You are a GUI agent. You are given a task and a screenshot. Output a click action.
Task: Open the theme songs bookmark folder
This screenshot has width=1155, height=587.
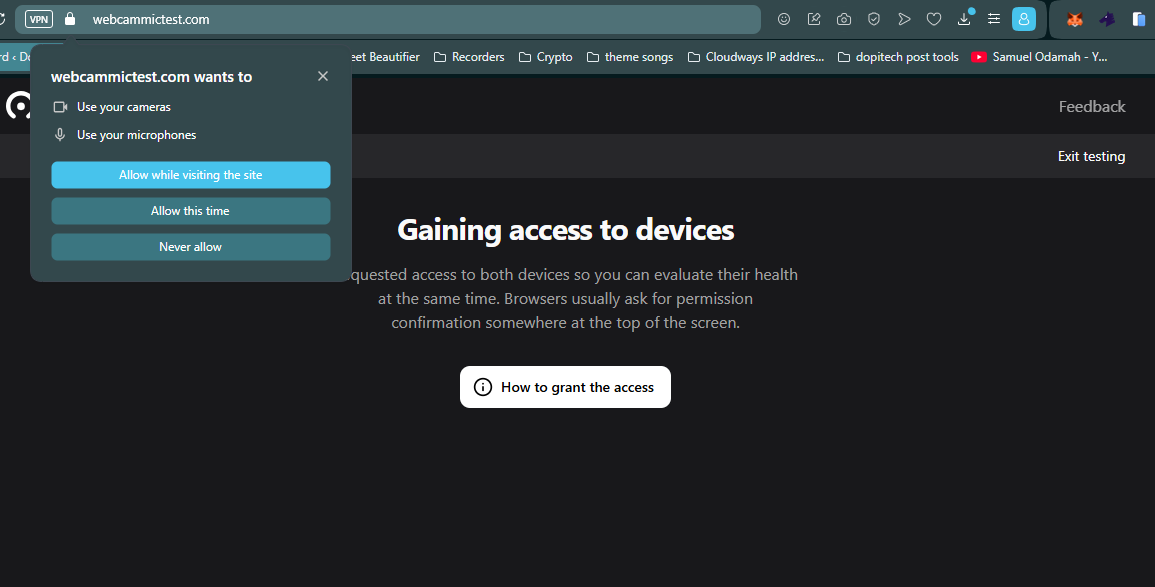click(x=630, y=57)
